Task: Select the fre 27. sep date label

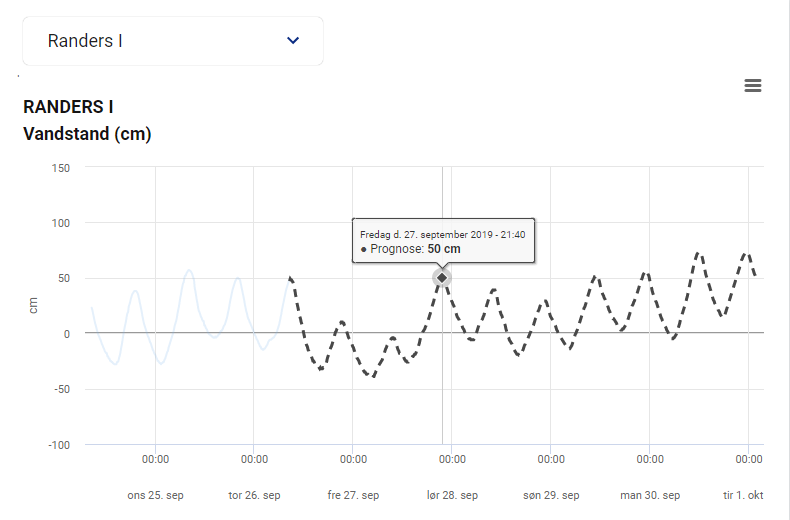Action: coord(353,495)
